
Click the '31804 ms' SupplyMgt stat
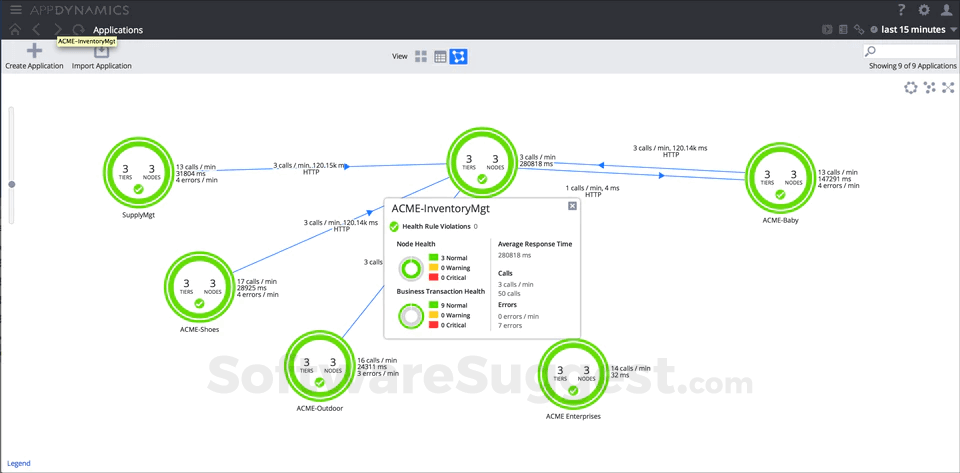(190, 173)
